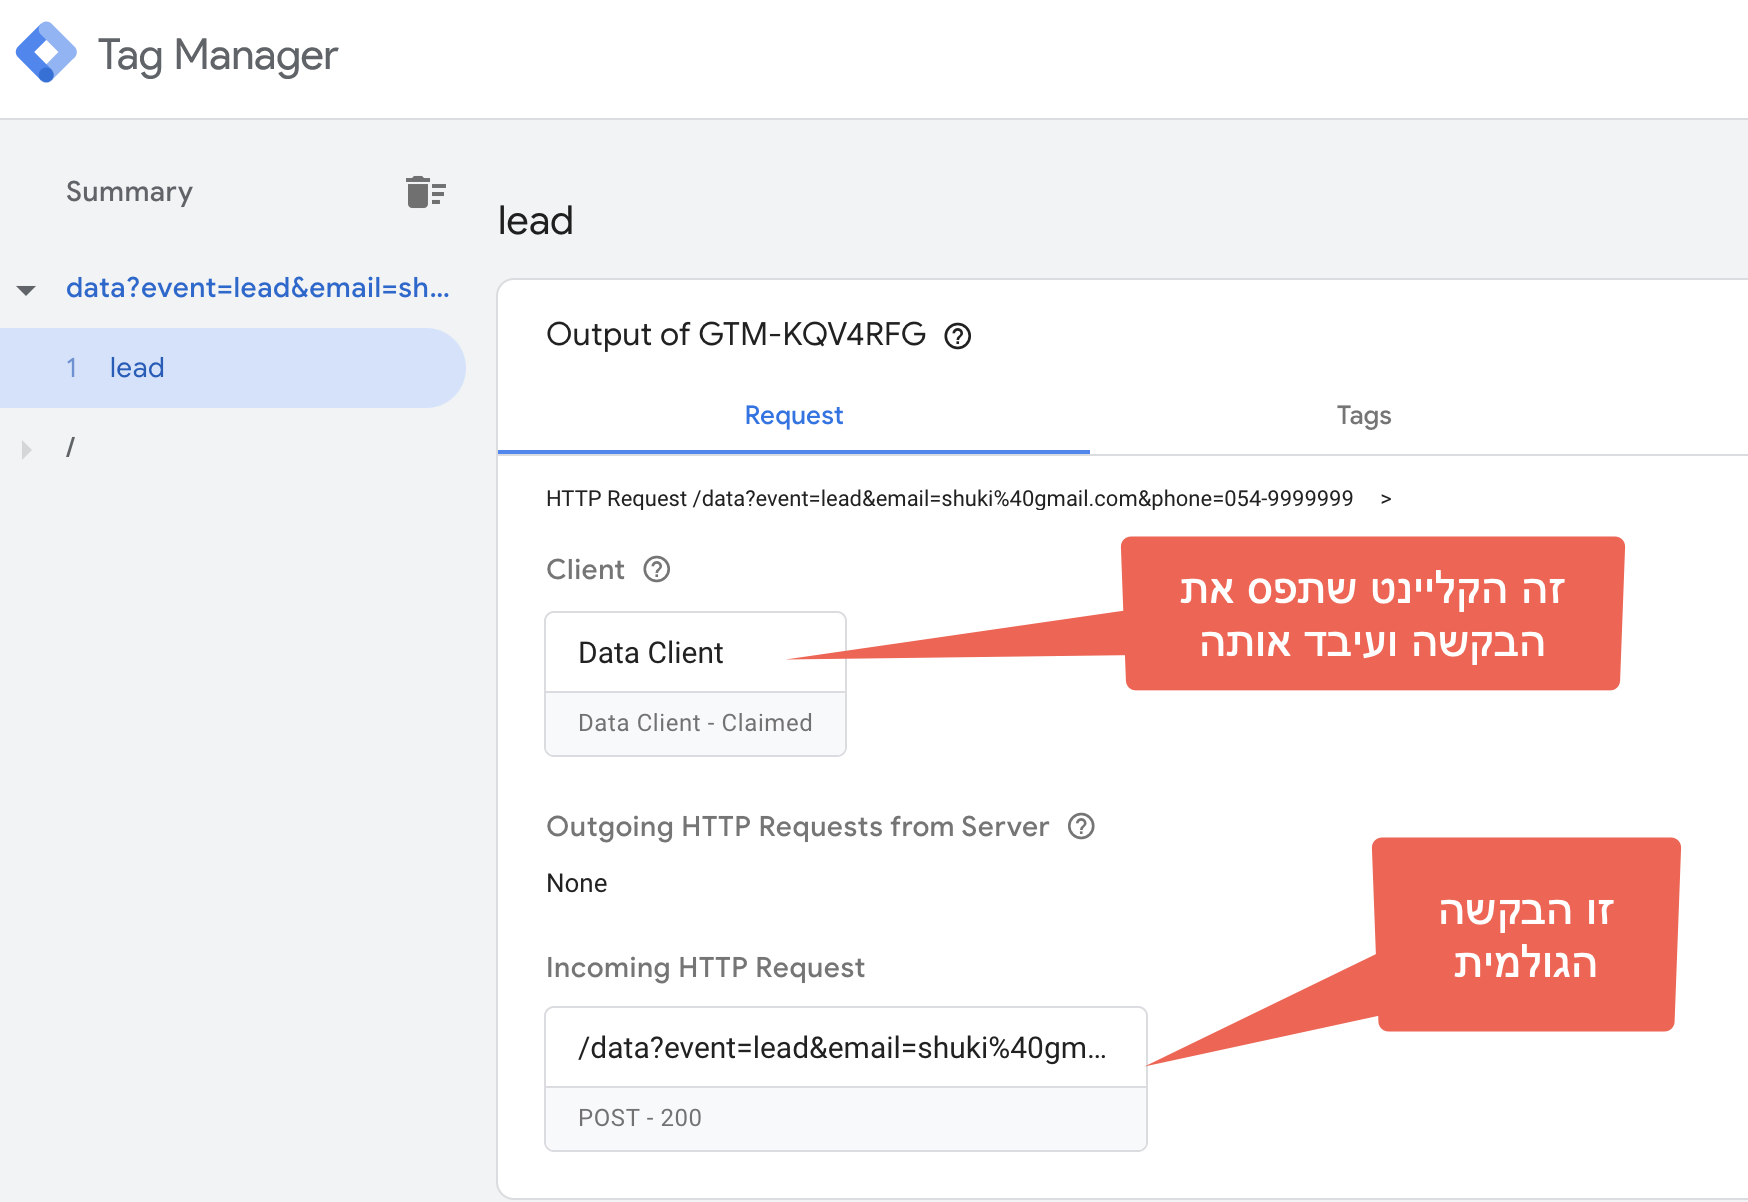
Task: Open the incoming /data?event=lead request card
Action: click(846, 1079)
